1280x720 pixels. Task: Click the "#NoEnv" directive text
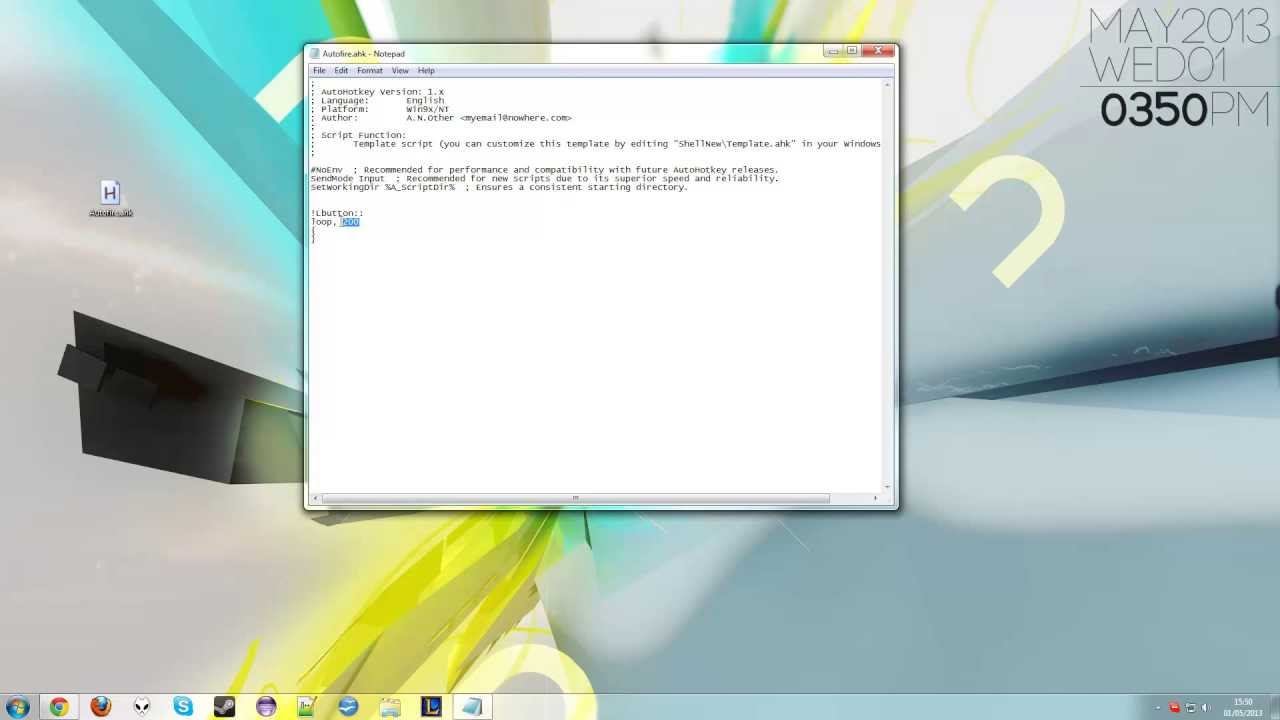coord(327,170)
